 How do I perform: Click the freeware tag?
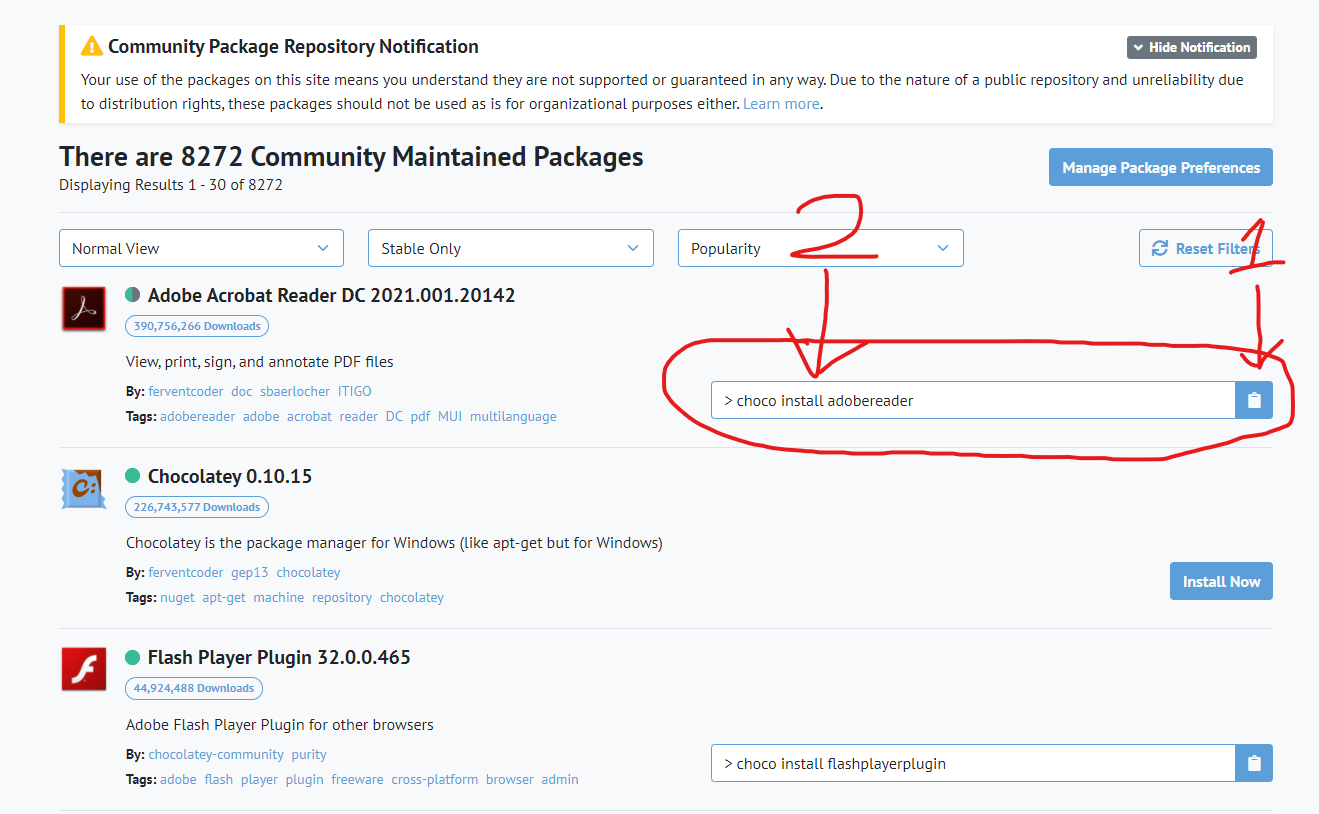point(357,779)
